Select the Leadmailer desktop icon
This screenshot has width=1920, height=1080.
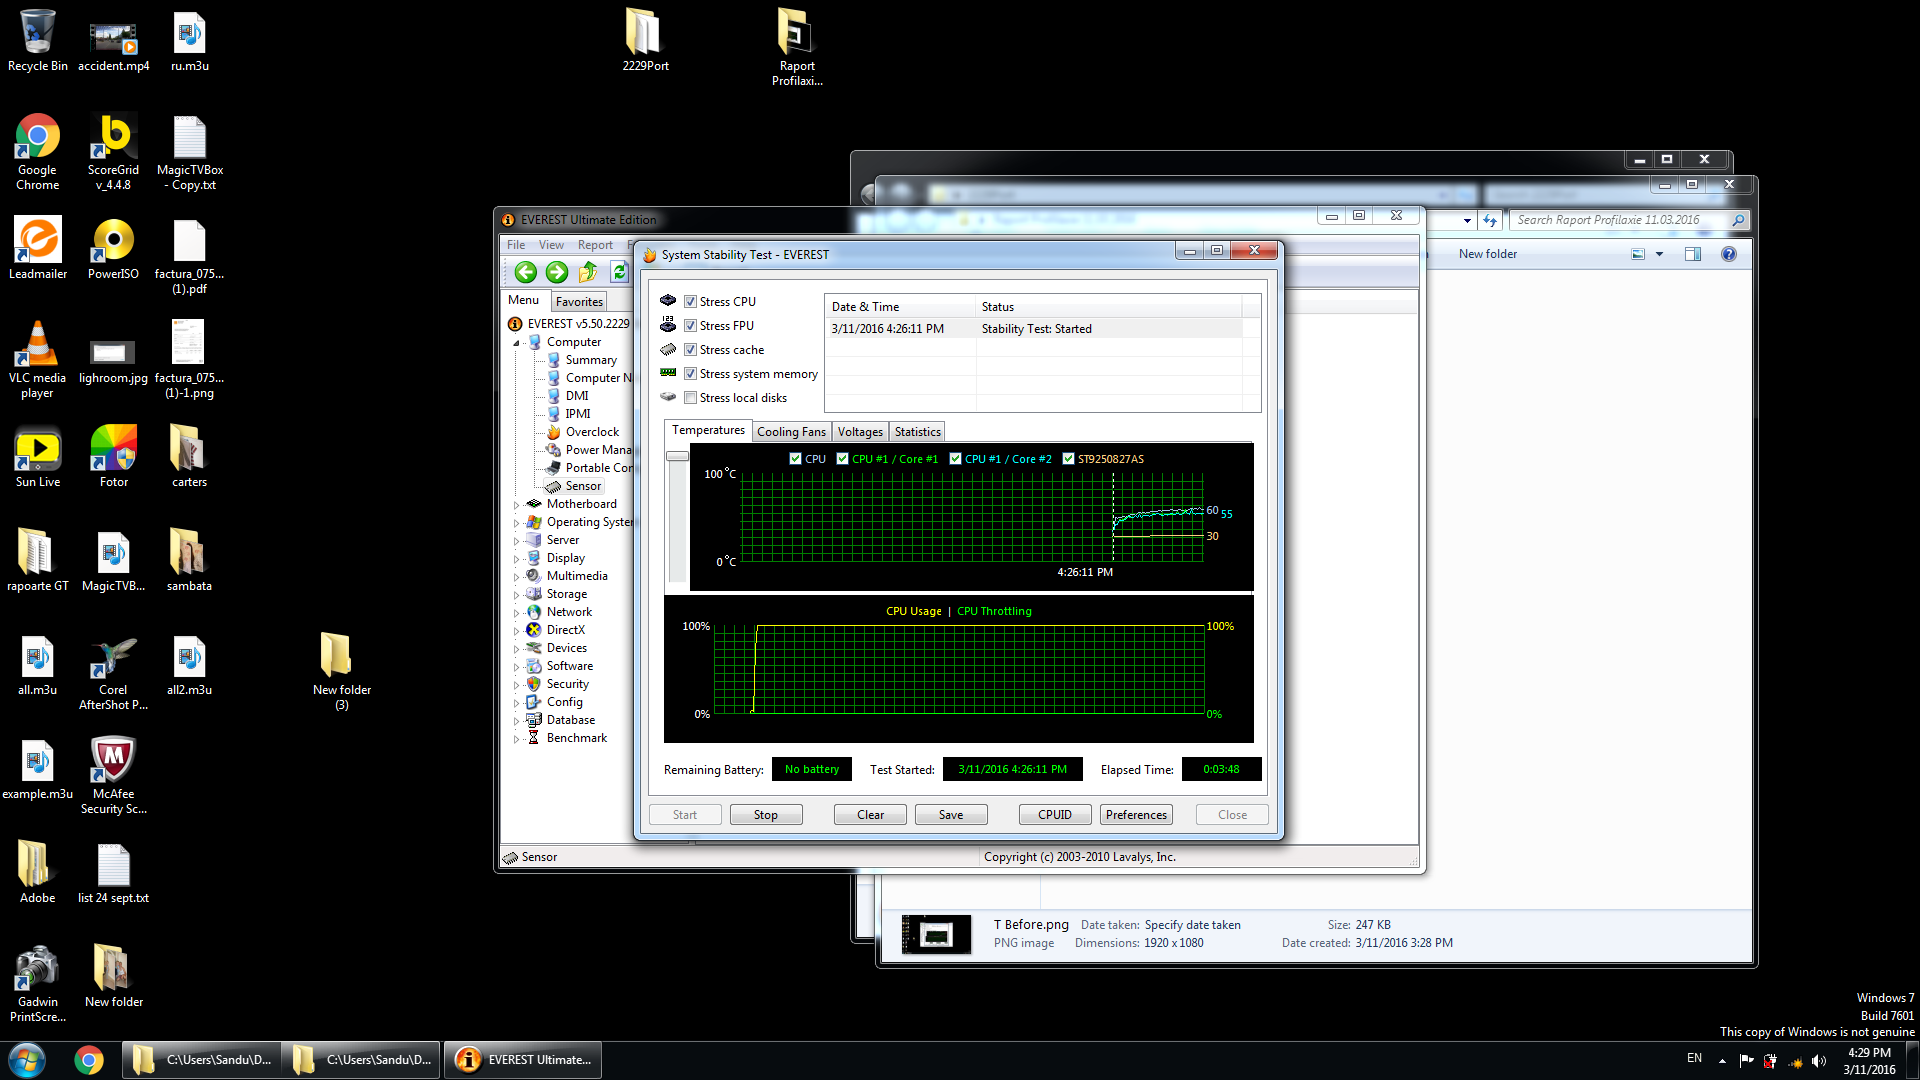click(x=37, y=249)
